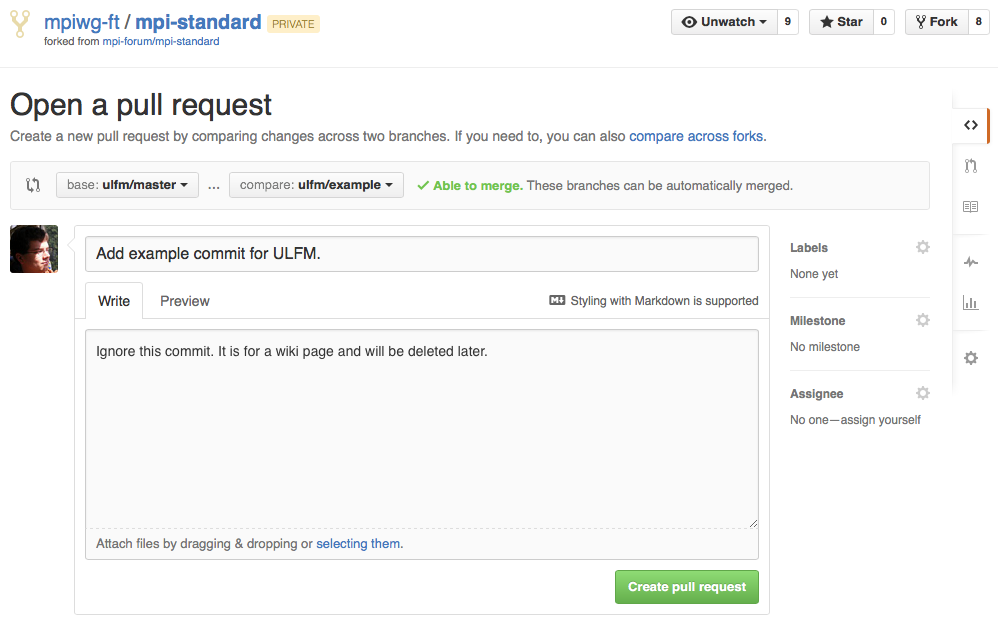The height and width of the screenshot is (624, 998).
Task: Click the stargazers count 0
Action: (883, 22)
